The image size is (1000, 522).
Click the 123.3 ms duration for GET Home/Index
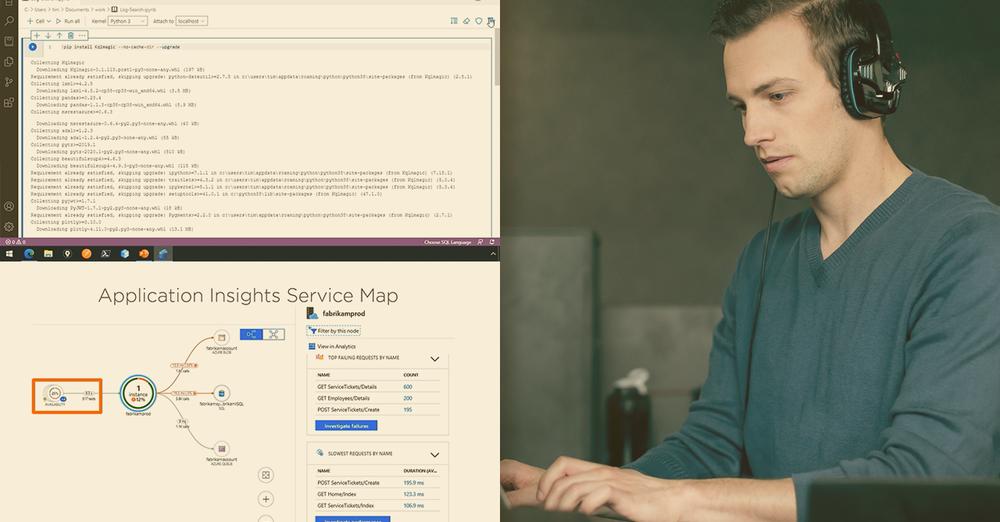click(x=413, y=494)
